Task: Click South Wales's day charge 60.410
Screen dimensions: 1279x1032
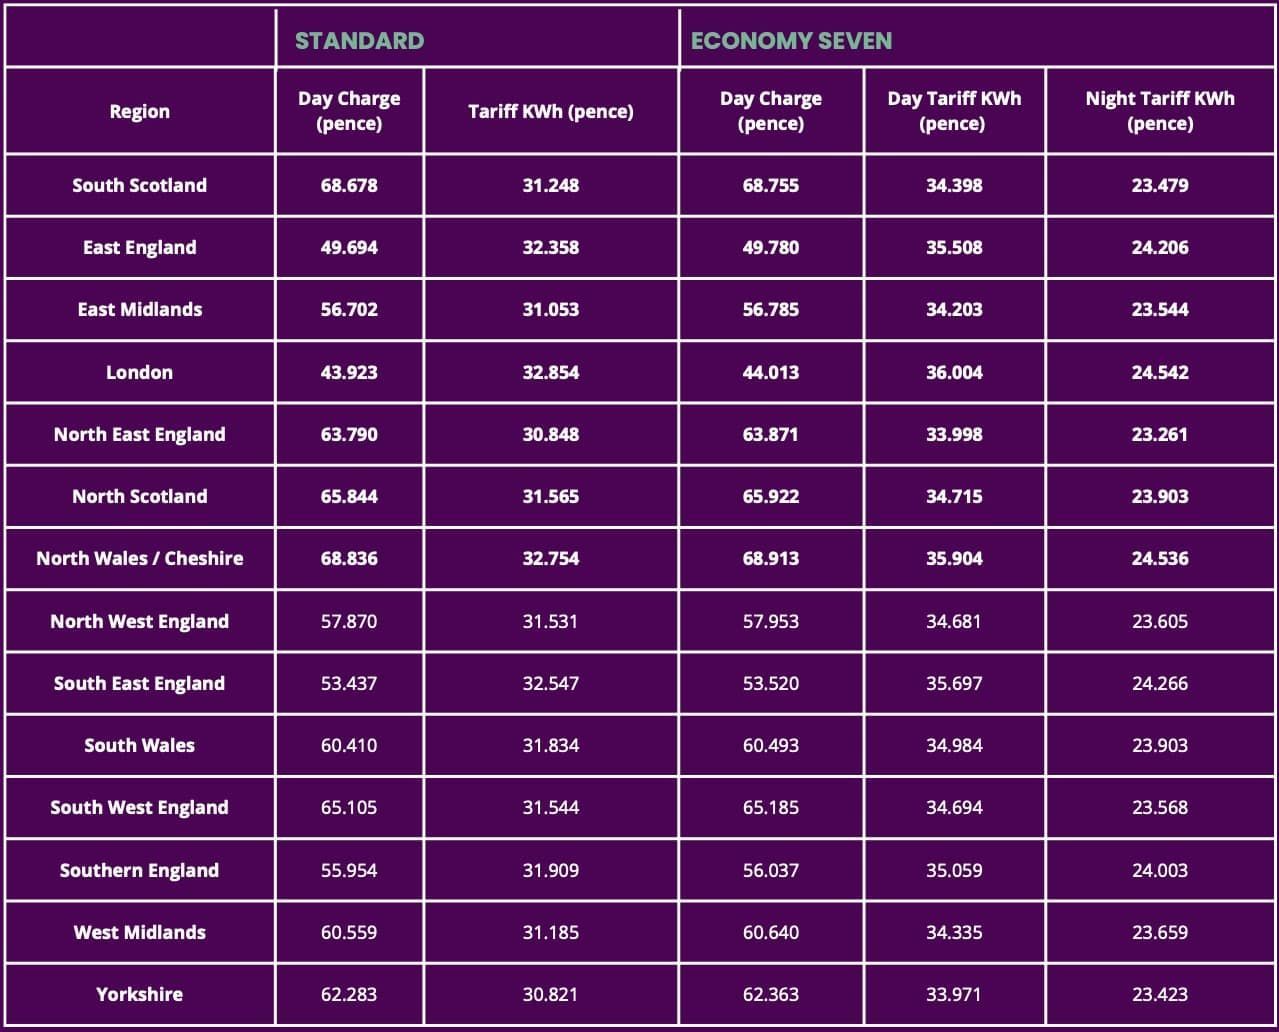Action: [349, 745]
